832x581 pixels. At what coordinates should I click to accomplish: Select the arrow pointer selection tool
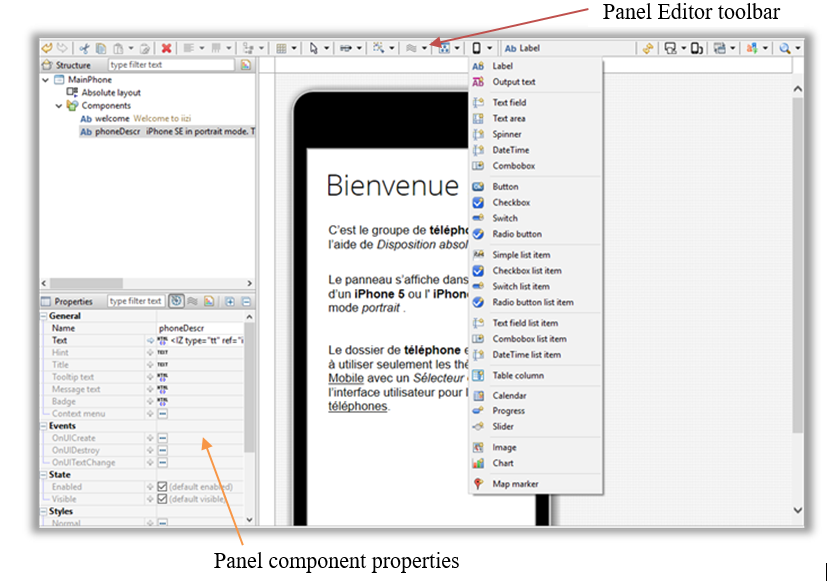point(314,48)
